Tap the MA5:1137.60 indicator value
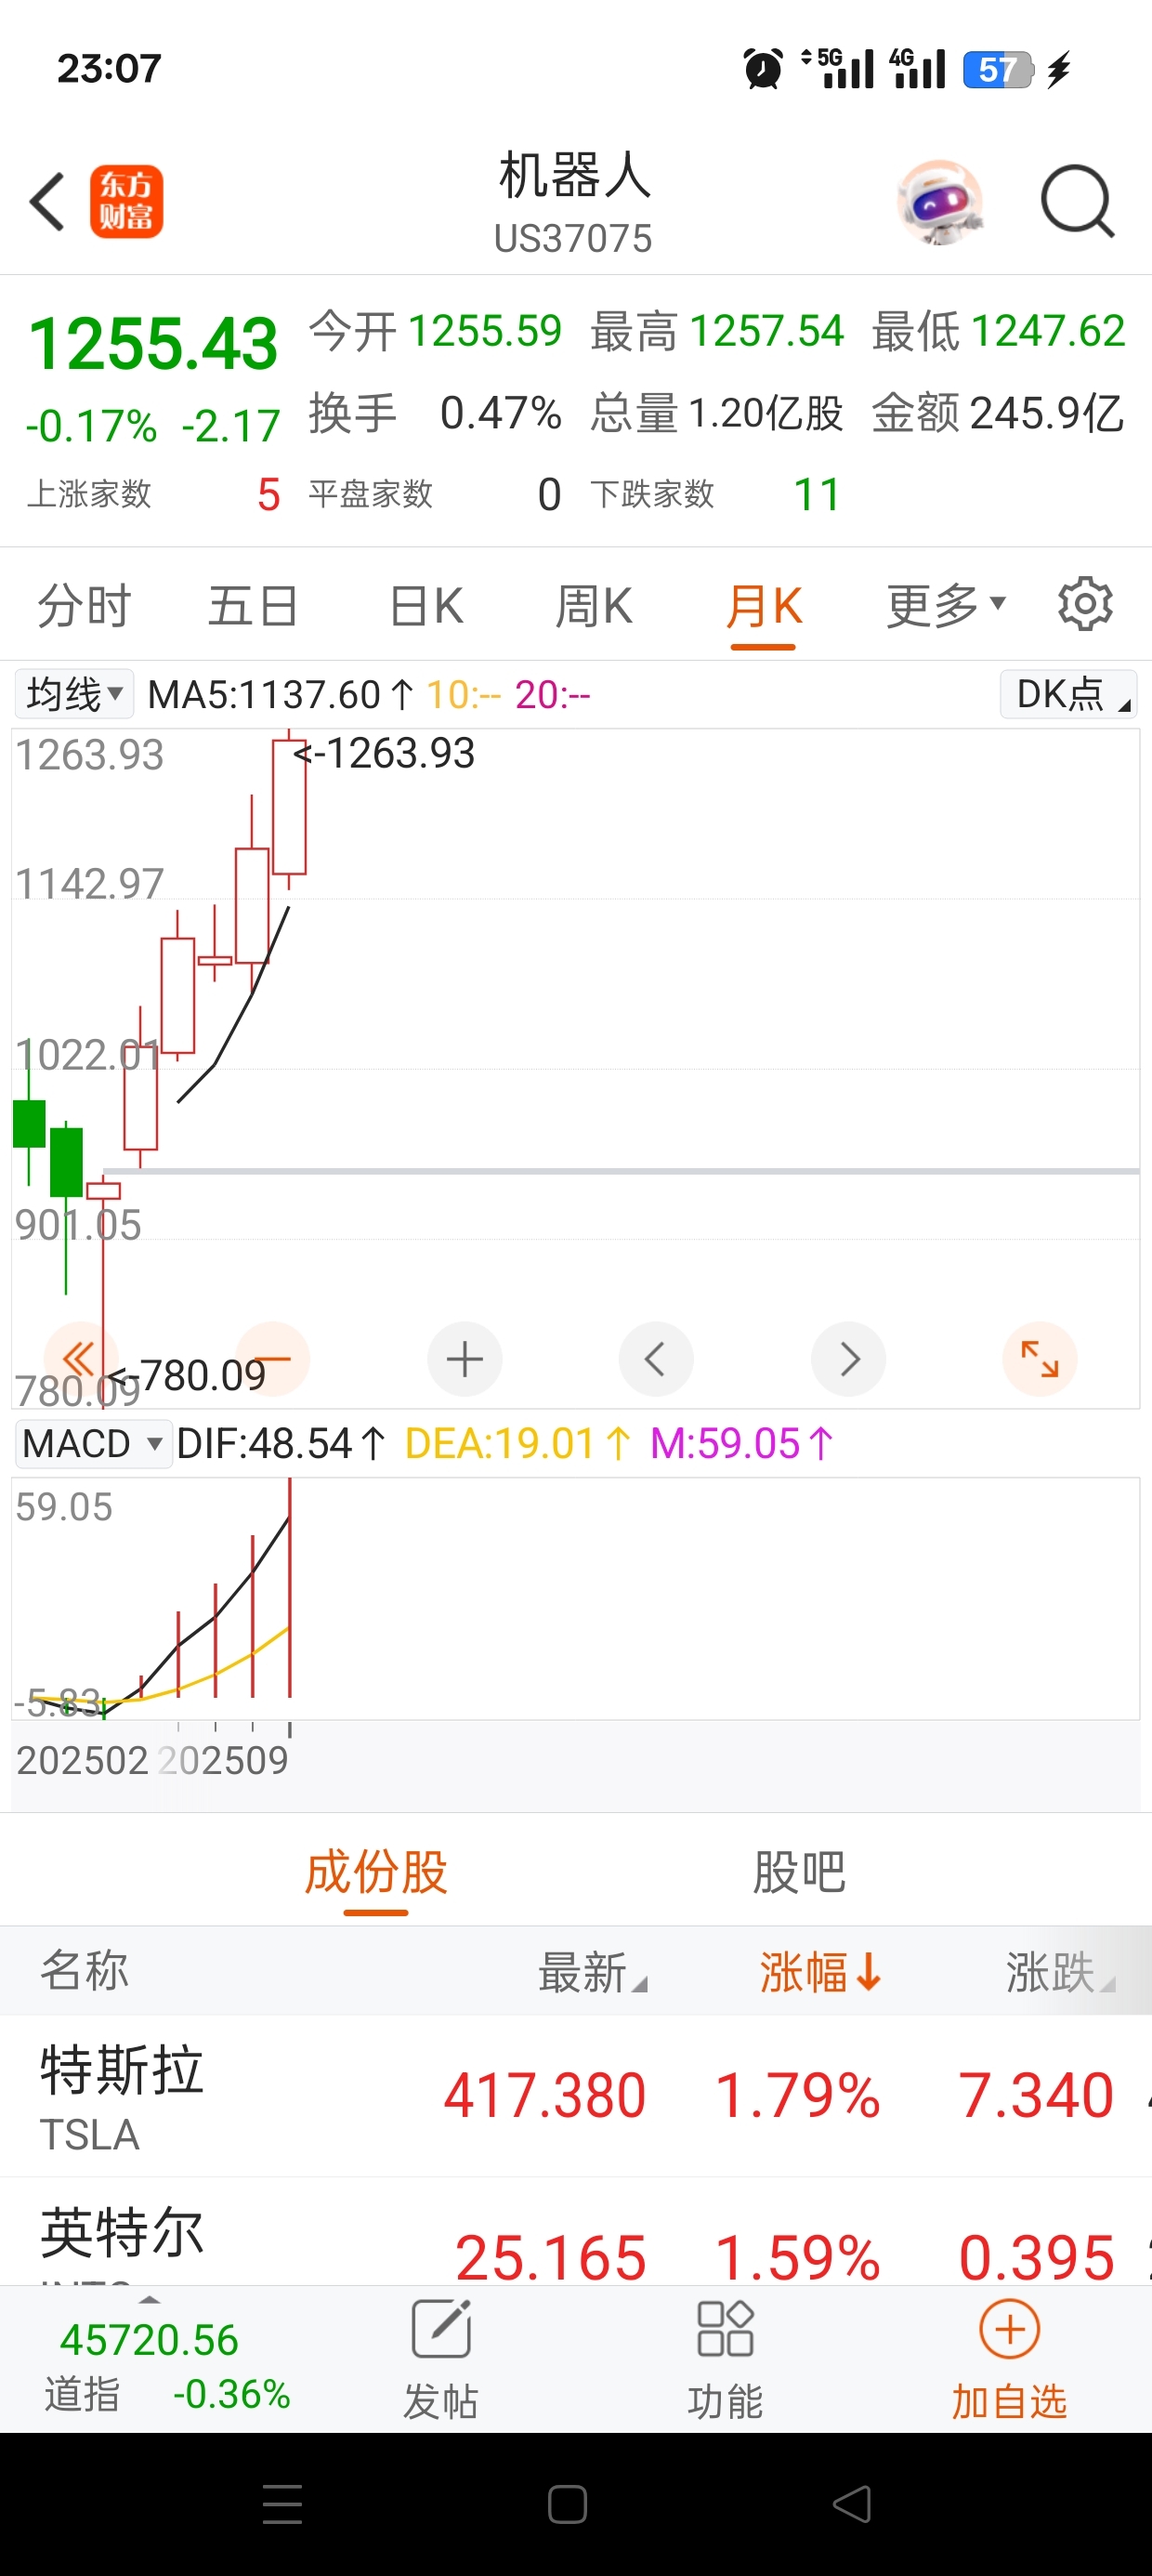 coord(281,694)
